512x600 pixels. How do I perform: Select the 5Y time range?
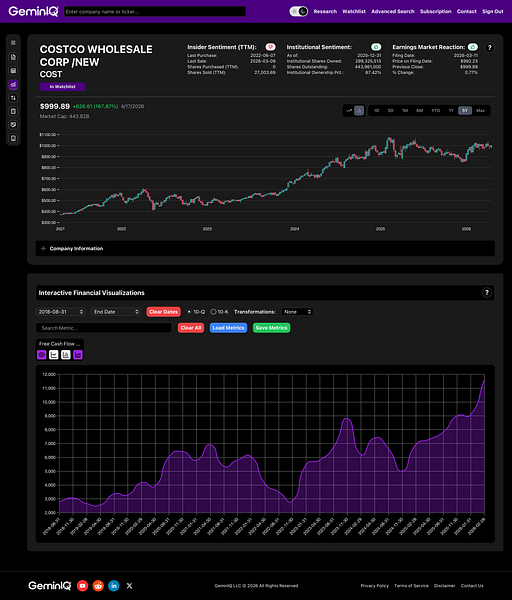pos(465,111)
